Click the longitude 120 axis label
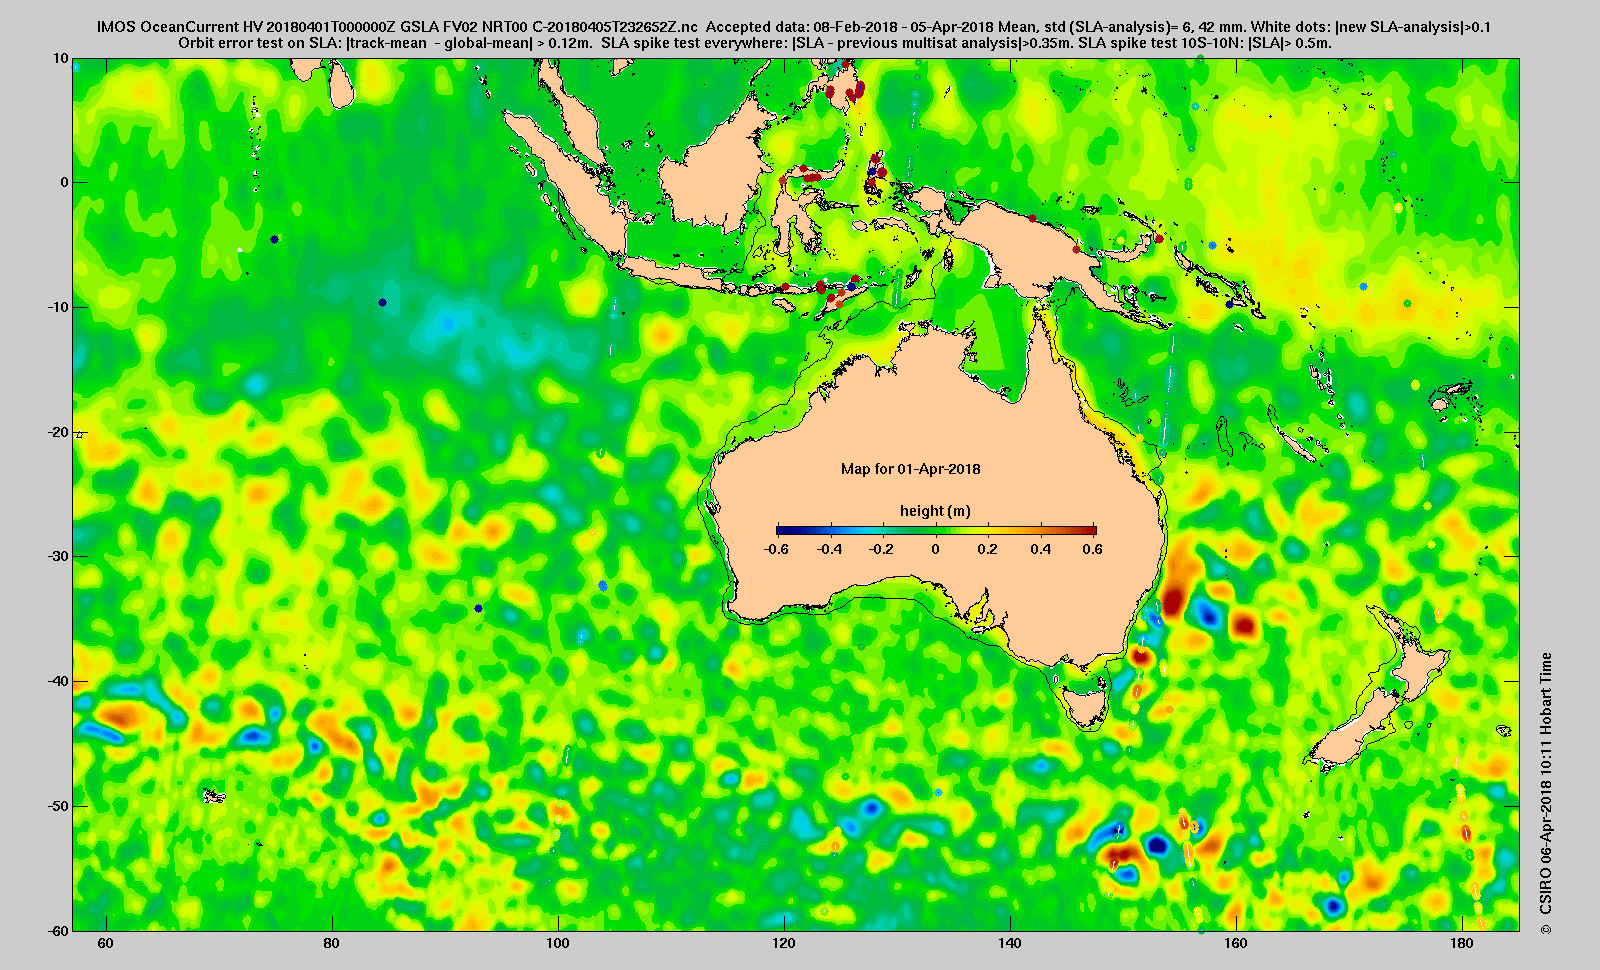1600x970 pixels. click(x=784, y=943)
